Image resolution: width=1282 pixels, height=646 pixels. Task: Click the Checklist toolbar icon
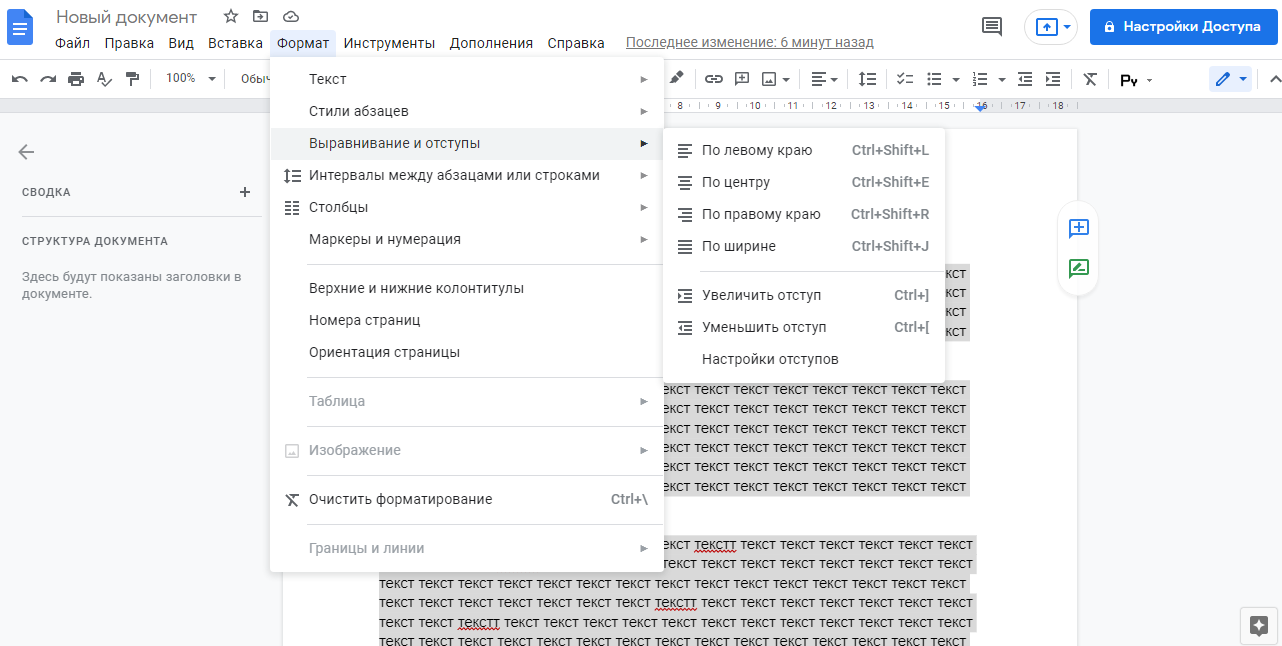pyautogui.click(x=905, y=79)
